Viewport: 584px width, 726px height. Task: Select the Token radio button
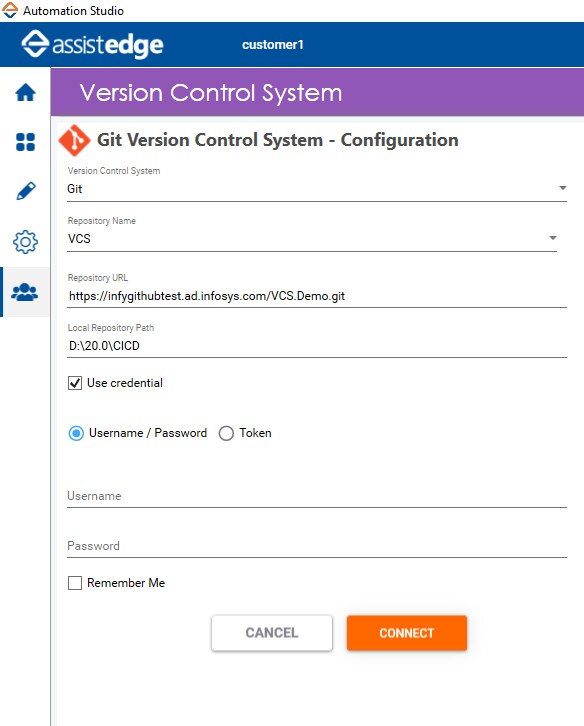[226, 433]
